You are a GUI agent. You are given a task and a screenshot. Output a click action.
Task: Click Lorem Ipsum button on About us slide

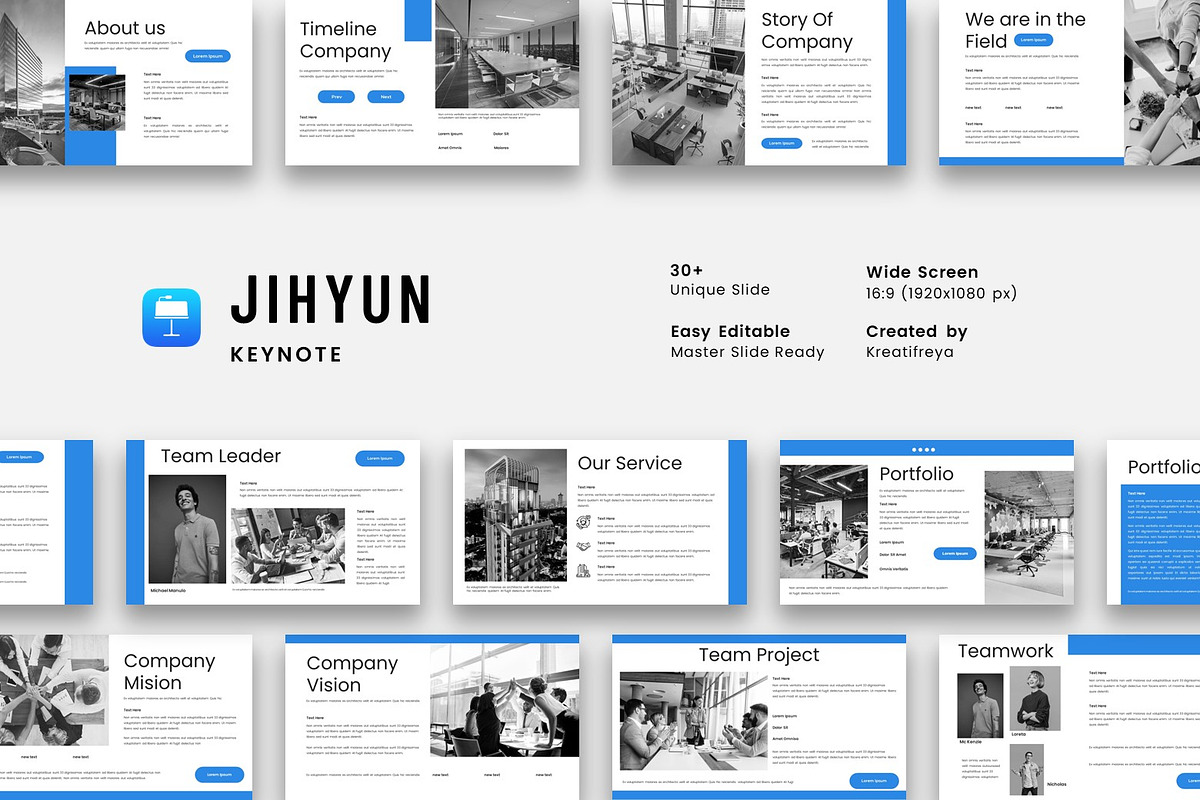[x=207, y=56]
